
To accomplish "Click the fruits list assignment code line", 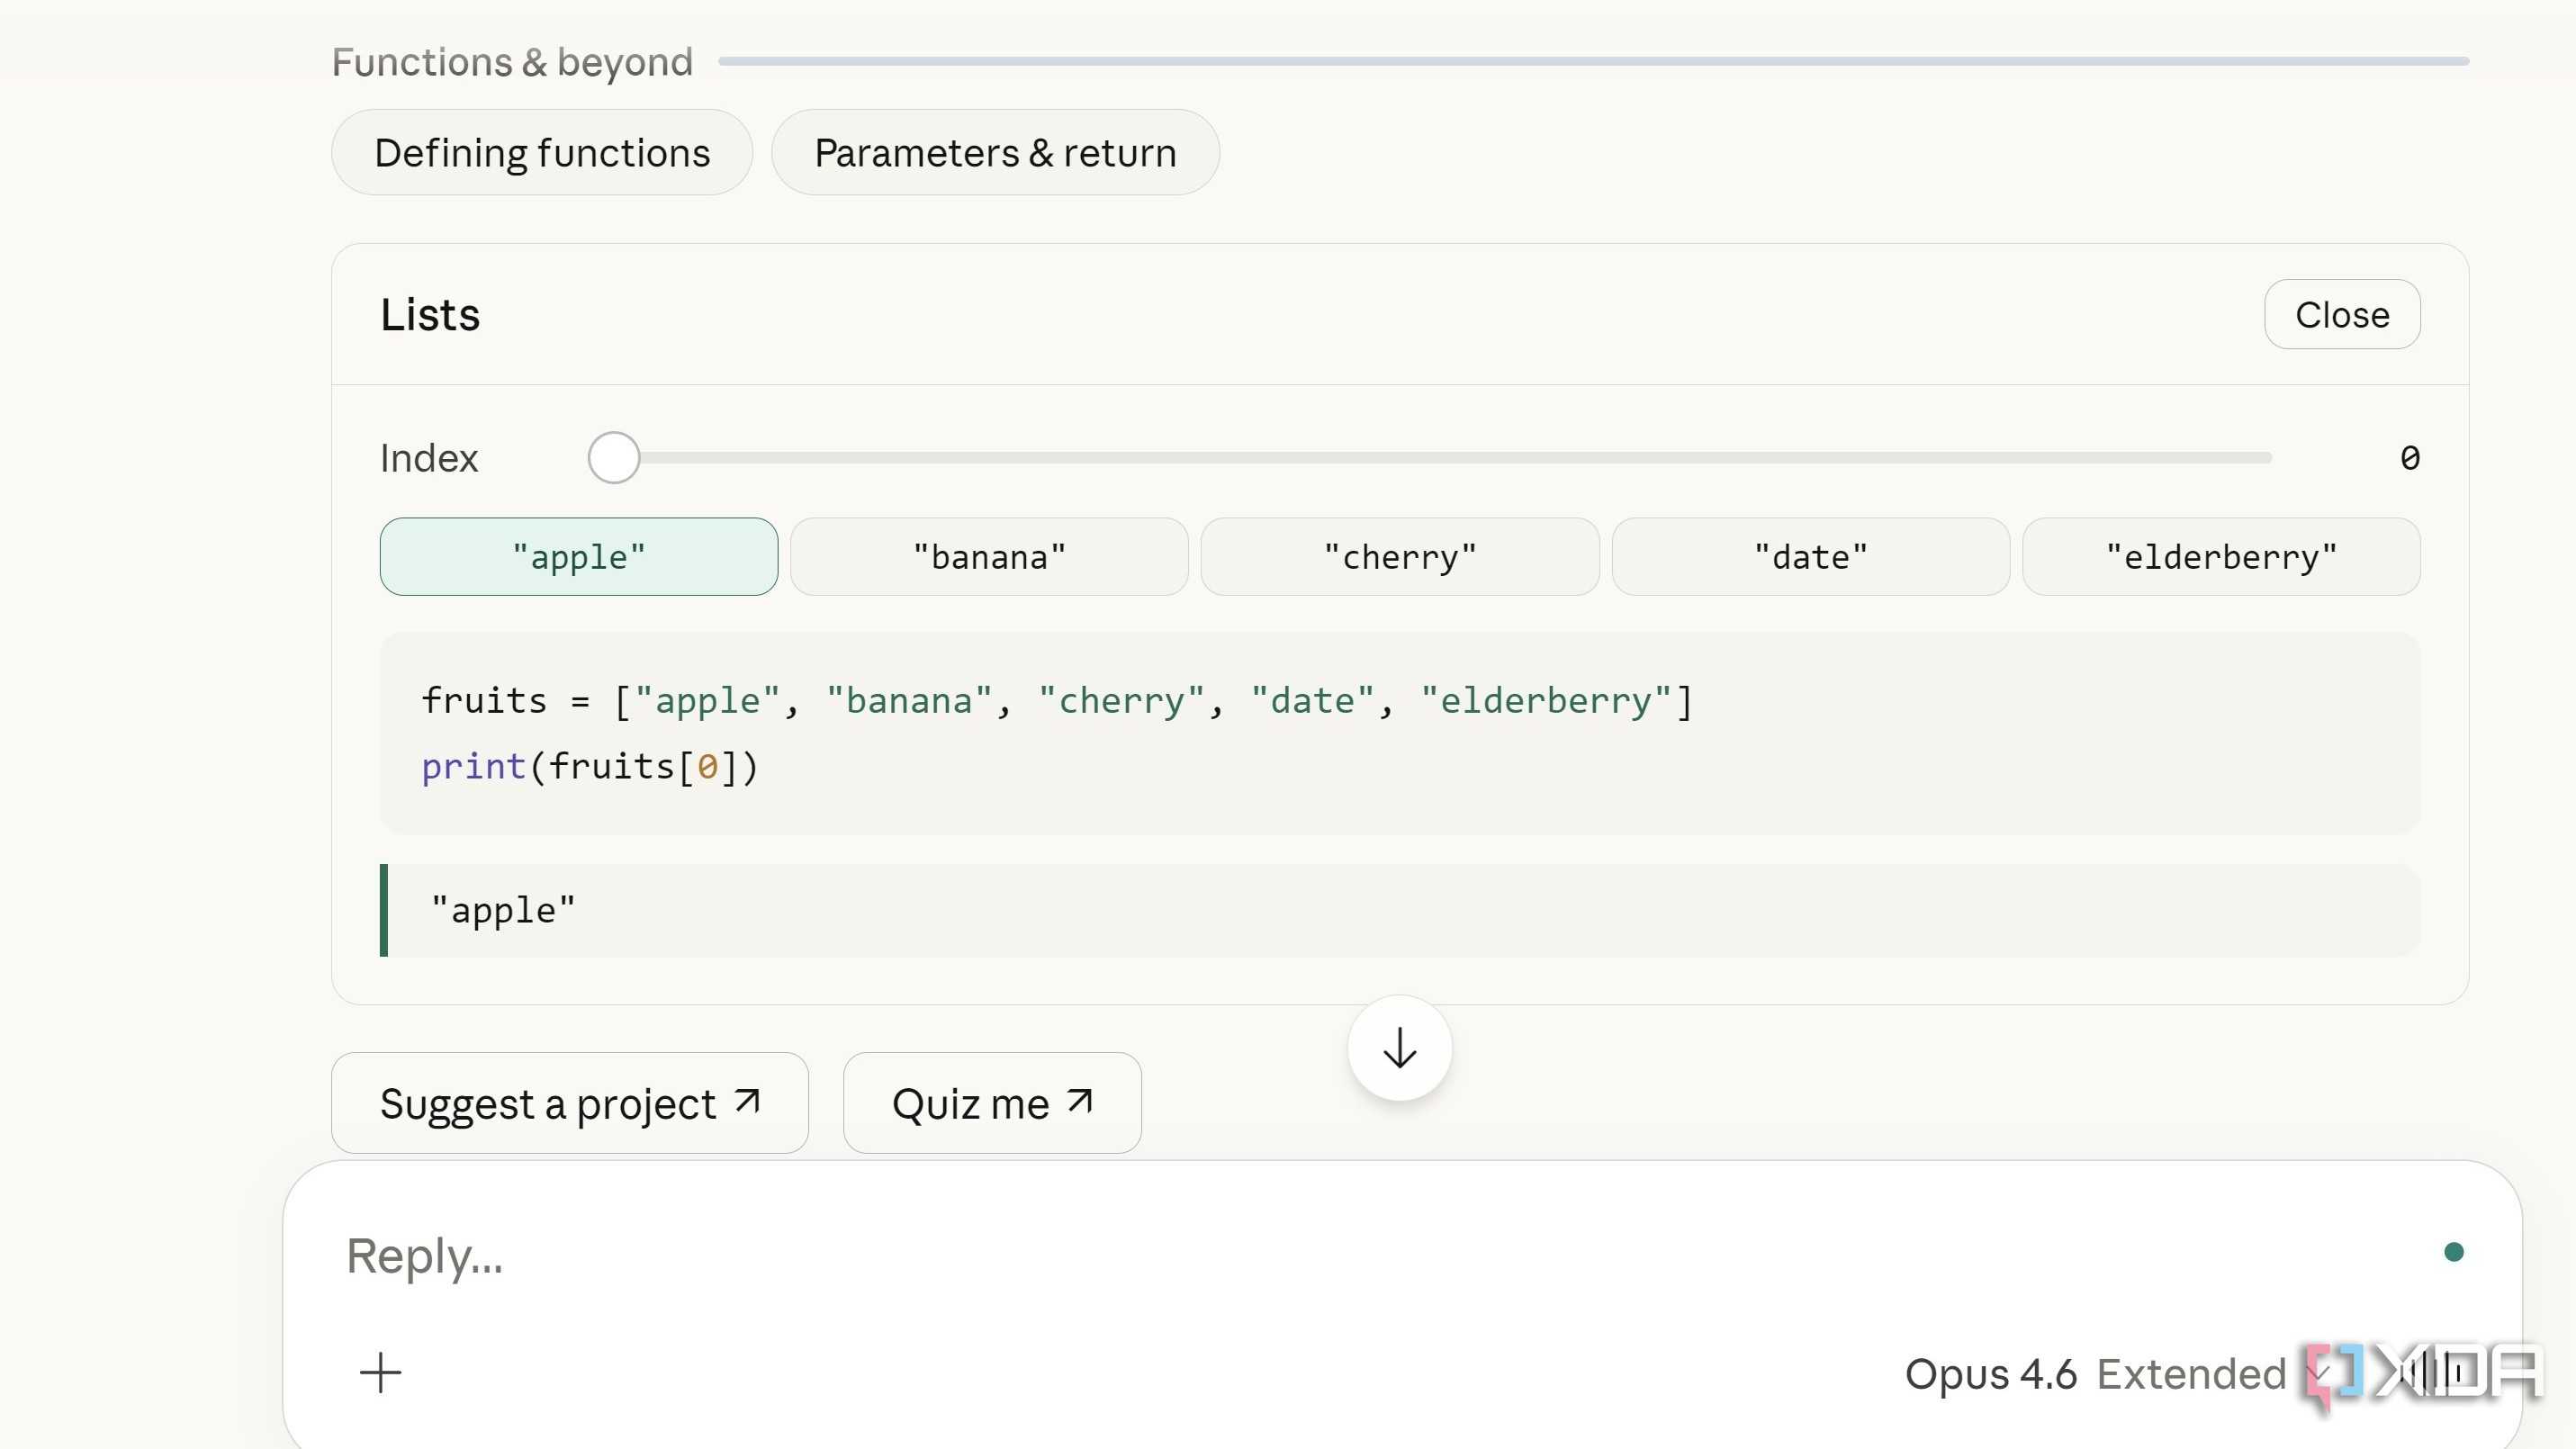I will coord(1056,700).
